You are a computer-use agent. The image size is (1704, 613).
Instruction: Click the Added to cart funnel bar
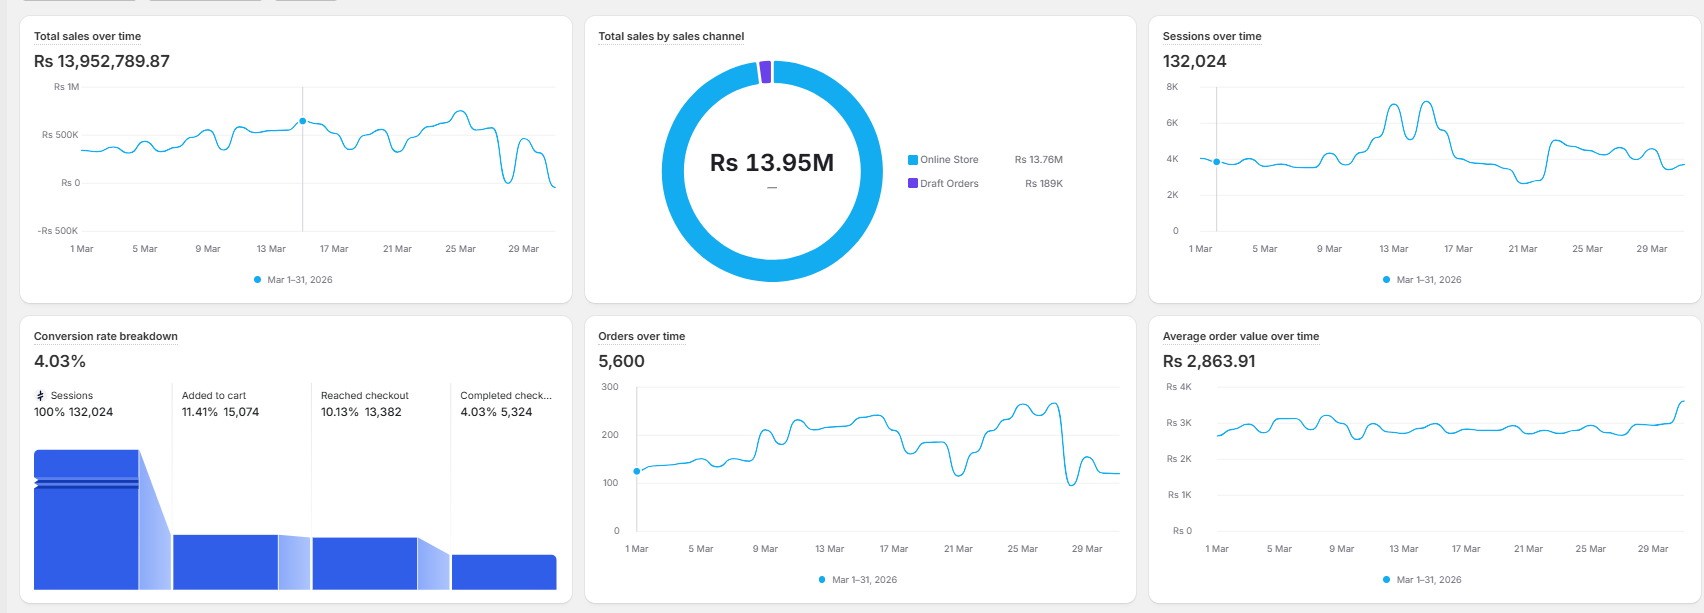point(225,562)
